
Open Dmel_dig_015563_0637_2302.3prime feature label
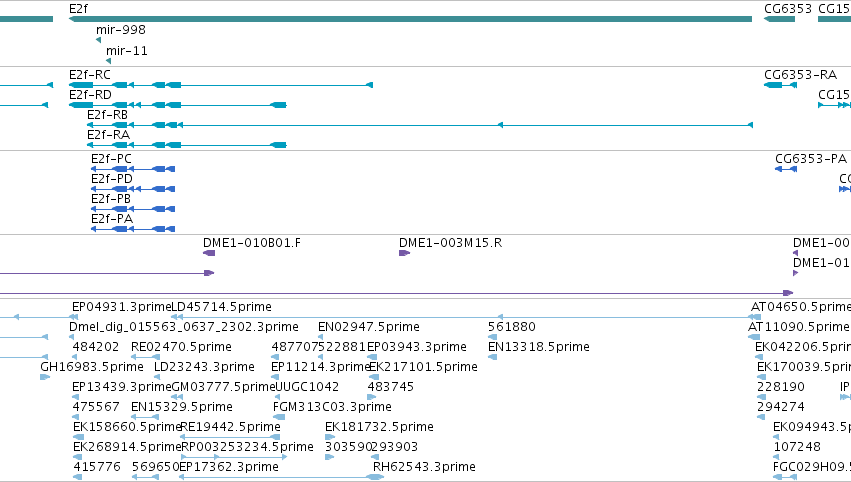[x=183, y=327]
